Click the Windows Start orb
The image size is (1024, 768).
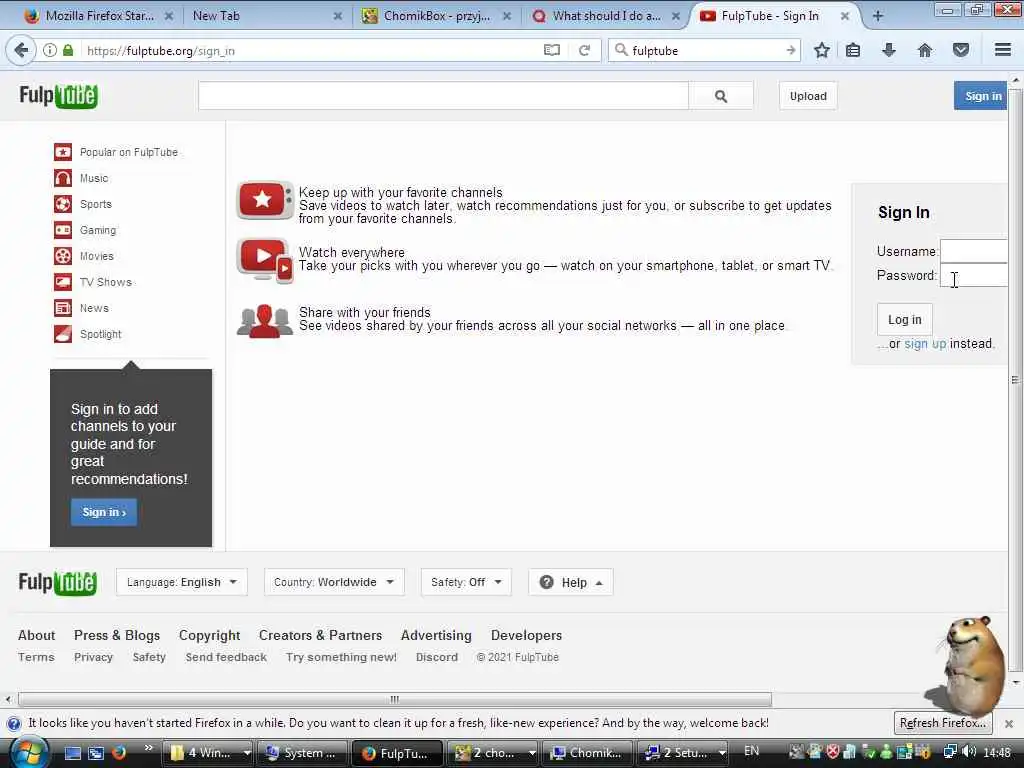[29, 752]
